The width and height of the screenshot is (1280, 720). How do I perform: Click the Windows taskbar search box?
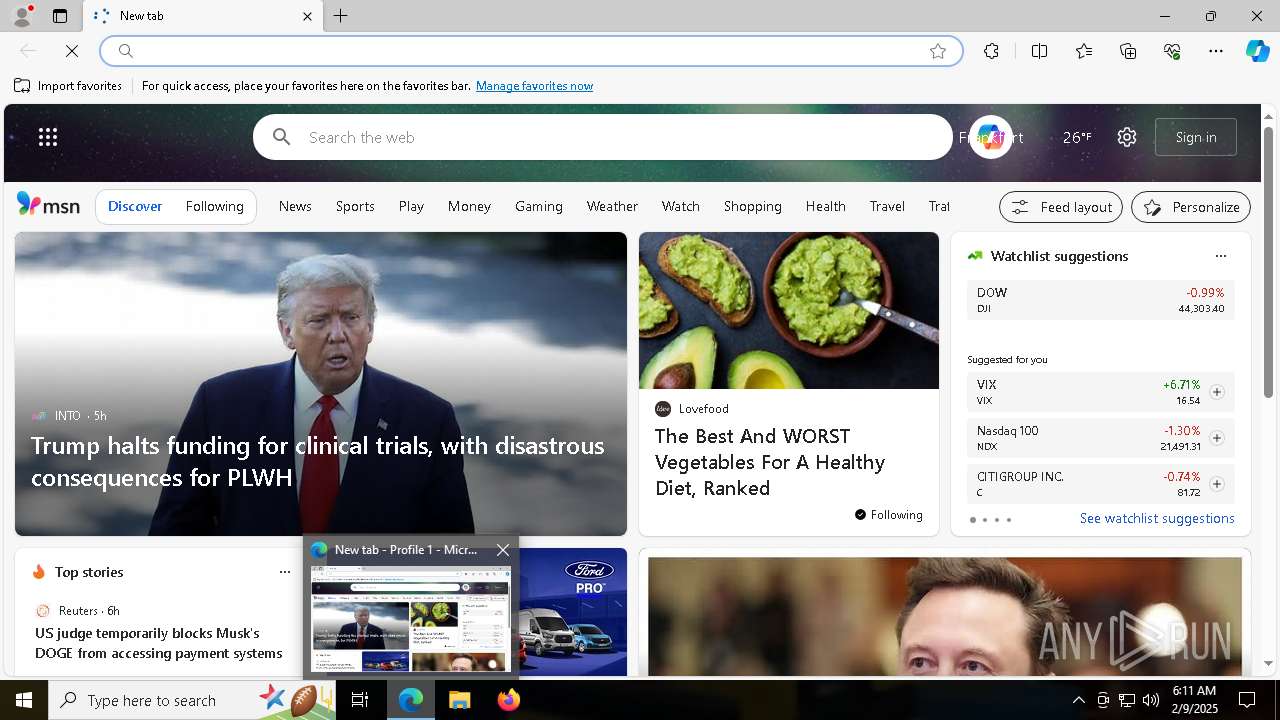pos(192,700)
